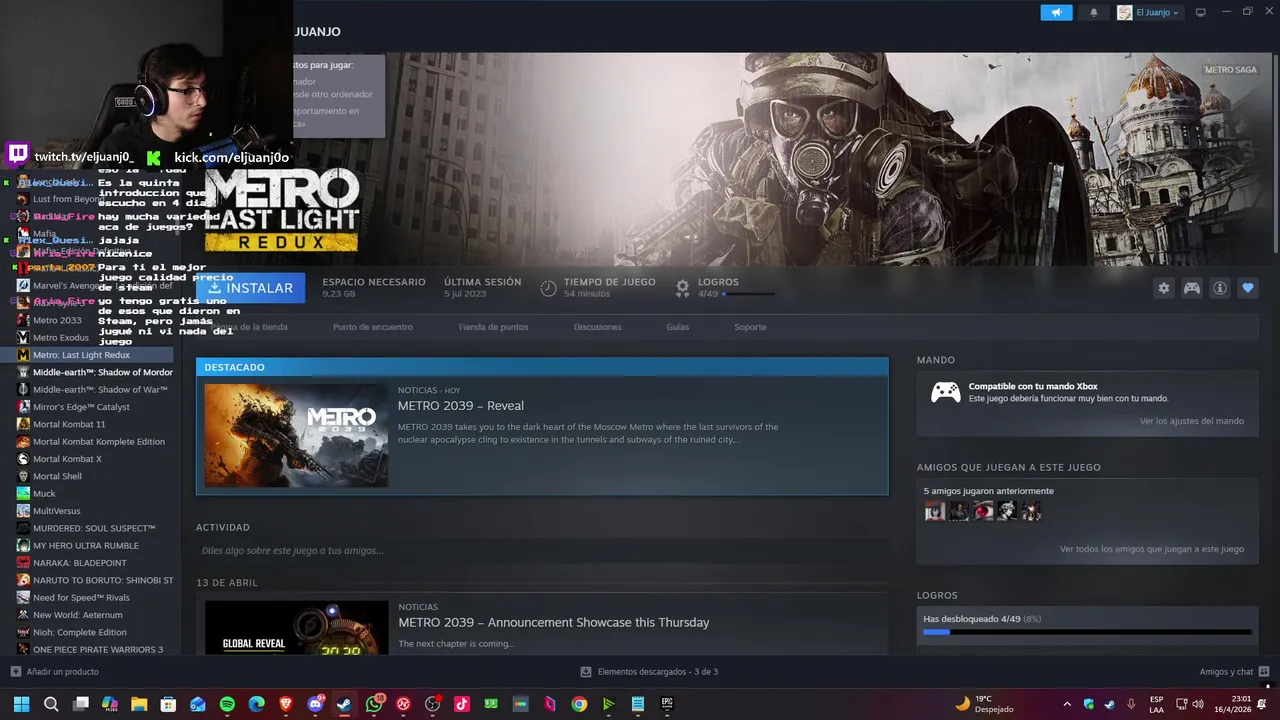Switch to the Guías tab

678,327
